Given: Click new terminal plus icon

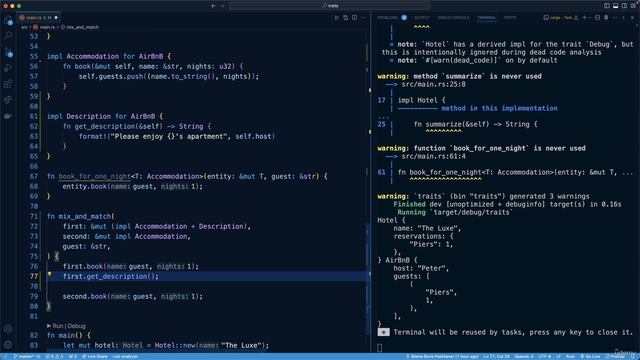Looking at the screenshot, I should [584, 18].
